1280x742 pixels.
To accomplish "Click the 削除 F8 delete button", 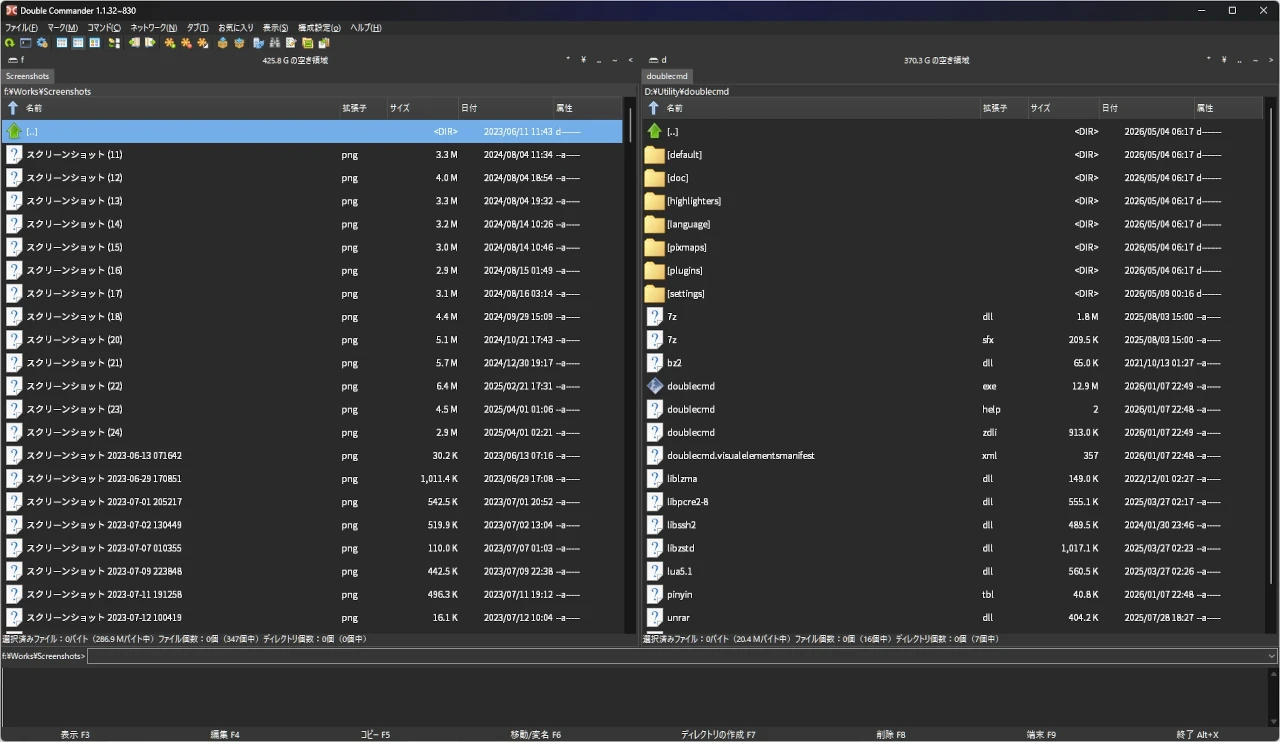I will coord(891,735).
